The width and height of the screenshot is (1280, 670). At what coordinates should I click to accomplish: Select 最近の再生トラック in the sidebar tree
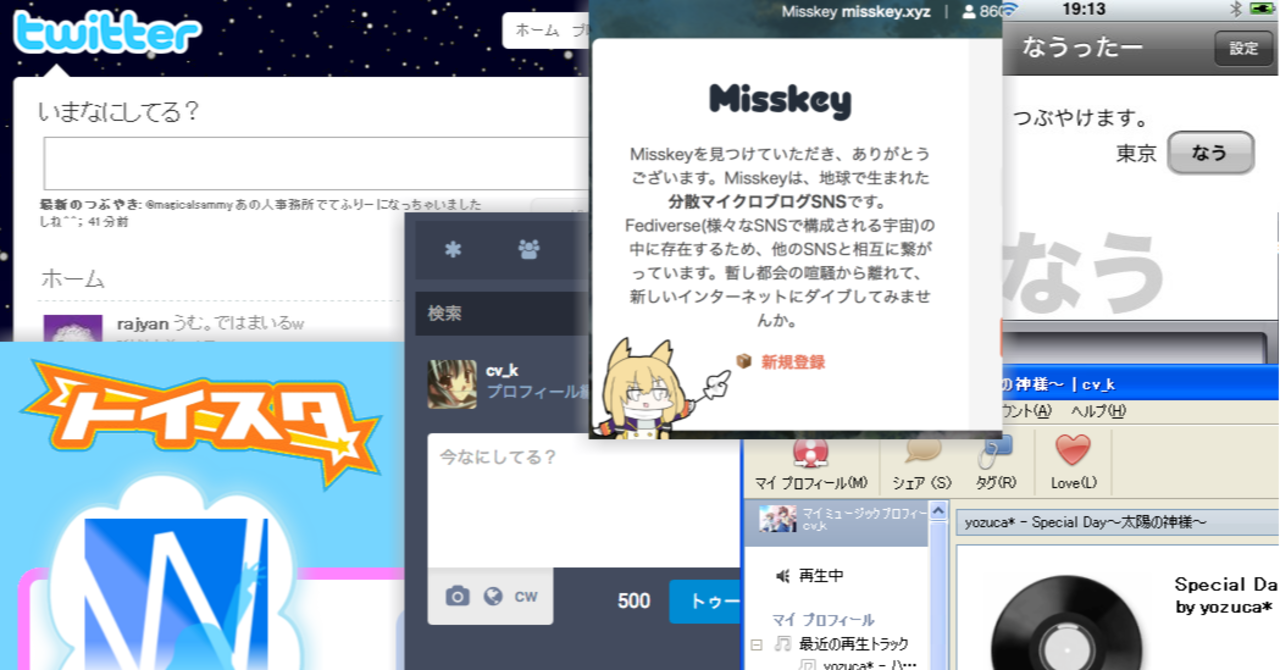click(854, 643)
